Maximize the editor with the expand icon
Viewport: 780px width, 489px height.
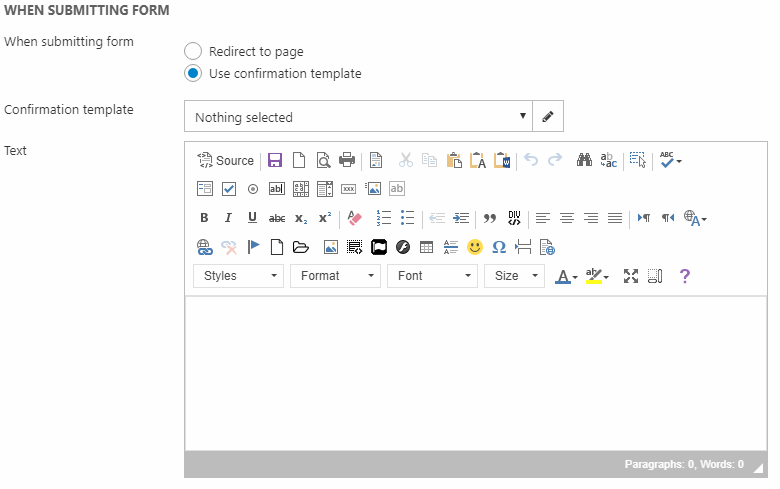(631, 276)
